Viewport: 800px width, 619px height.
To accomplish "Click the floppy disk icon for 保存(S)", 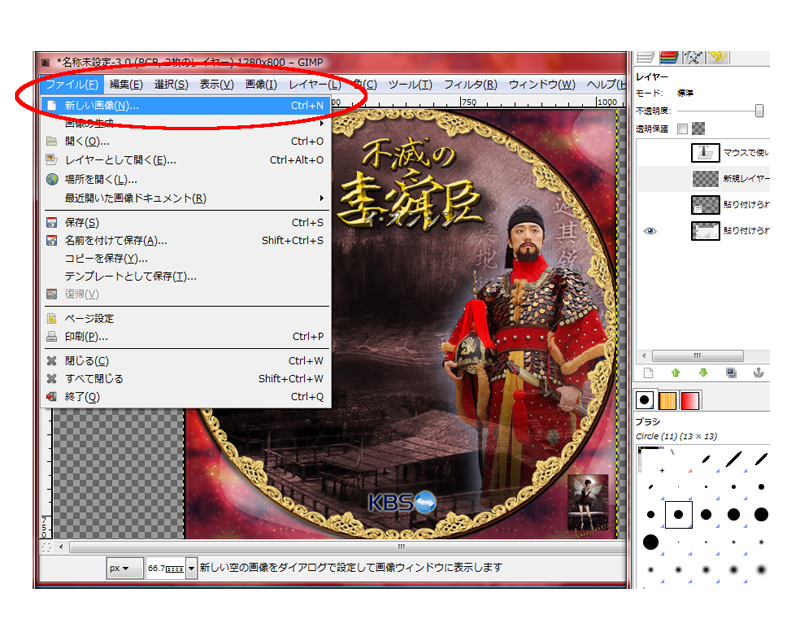I will click(52, 222).
